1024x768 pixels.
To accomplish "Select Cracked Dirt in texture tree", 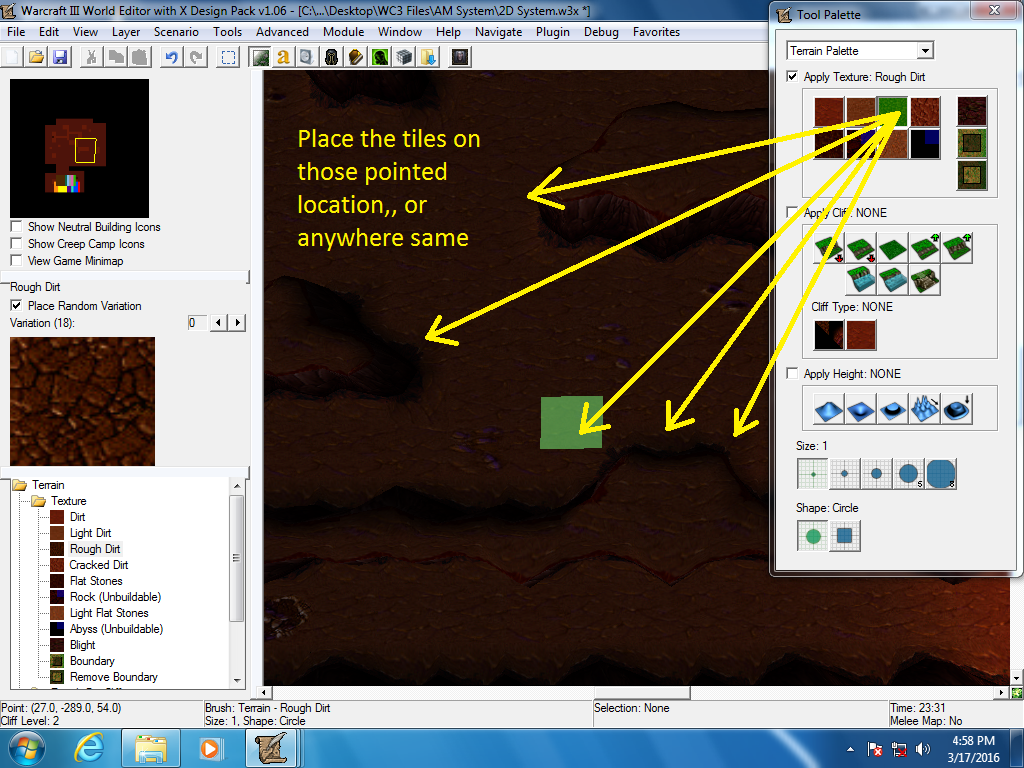I will (99, 565).
